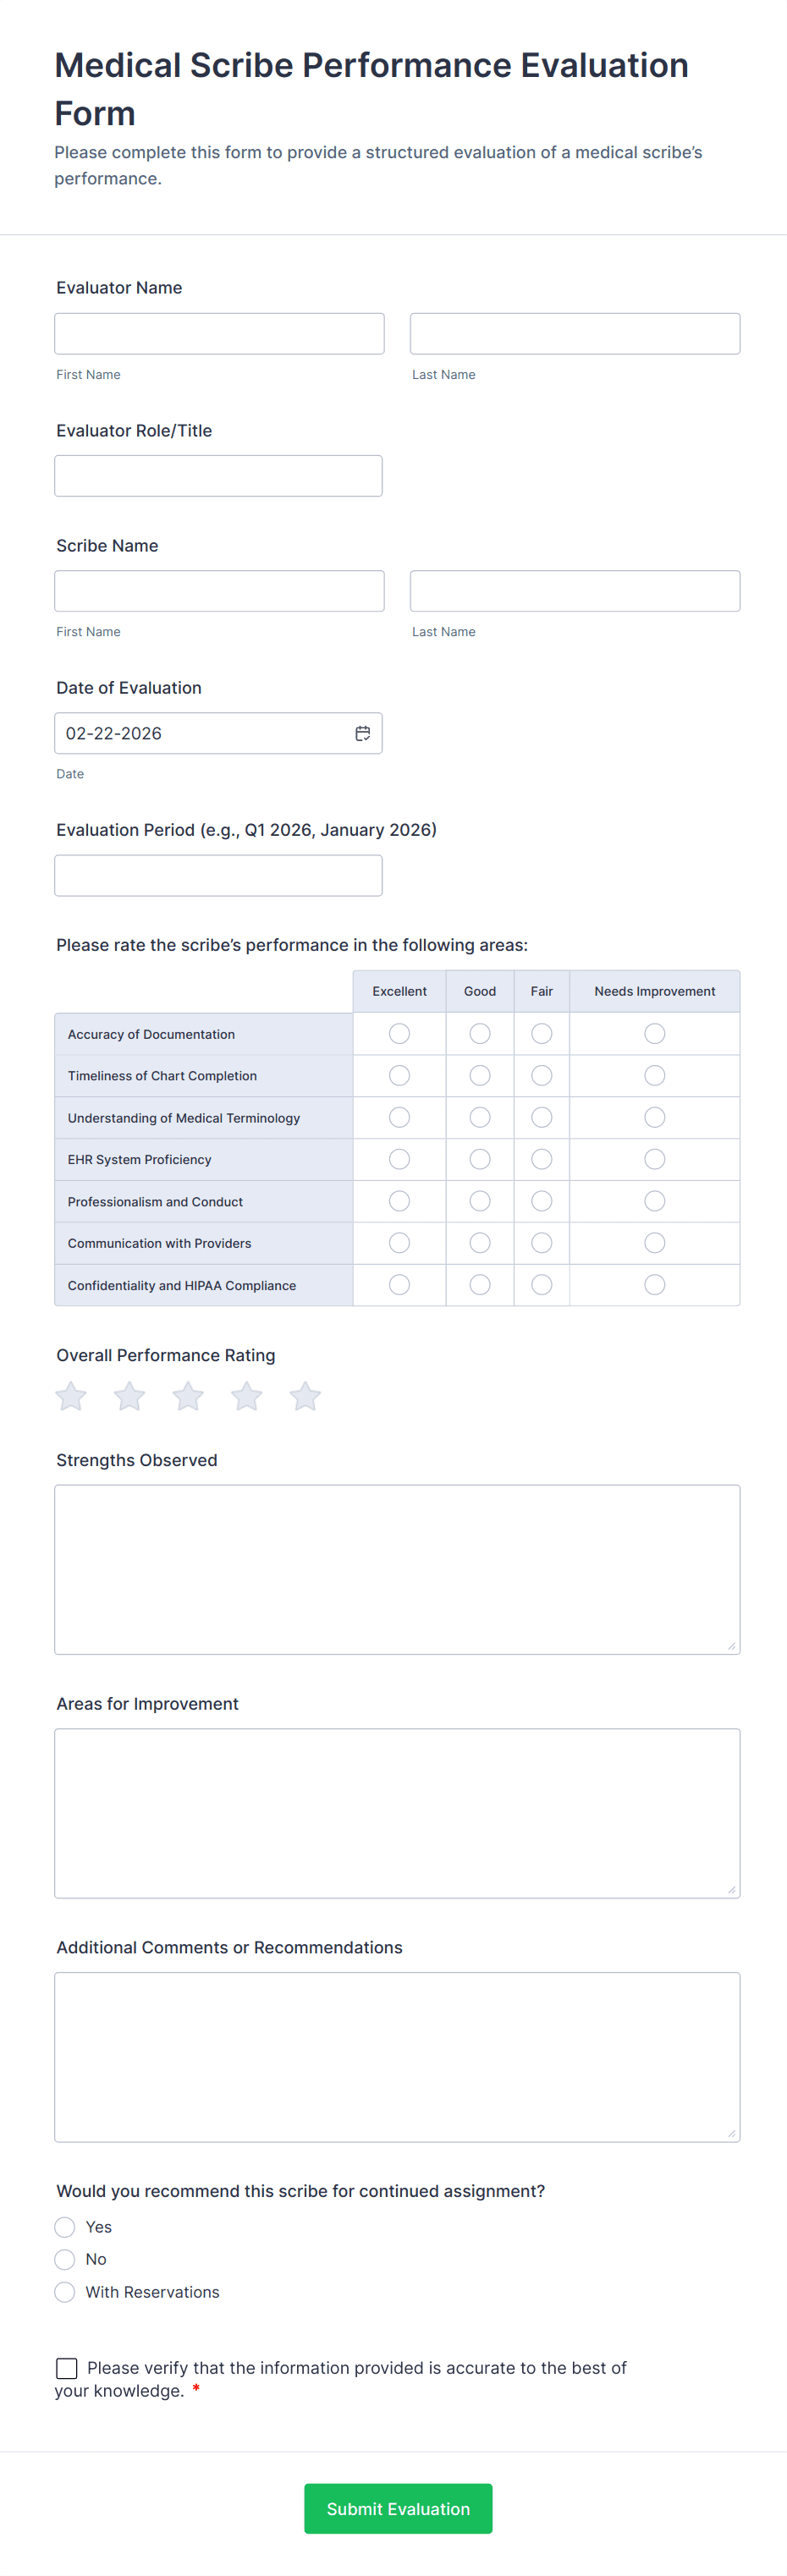Click the Scribe last name field
The height and width of the screenshot is (2576, 787).
(575, 591)
